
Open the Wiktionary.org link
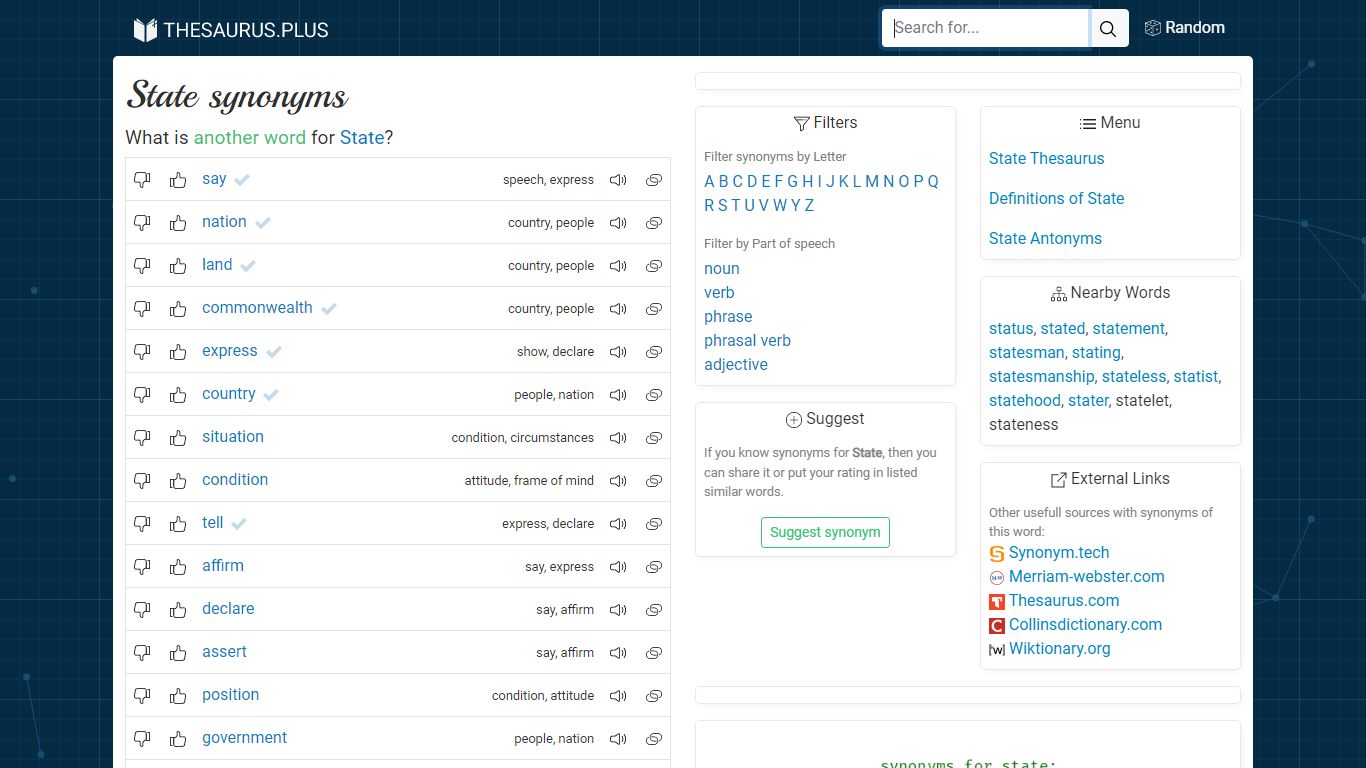pyautogui.click(x=1060, y=649)
